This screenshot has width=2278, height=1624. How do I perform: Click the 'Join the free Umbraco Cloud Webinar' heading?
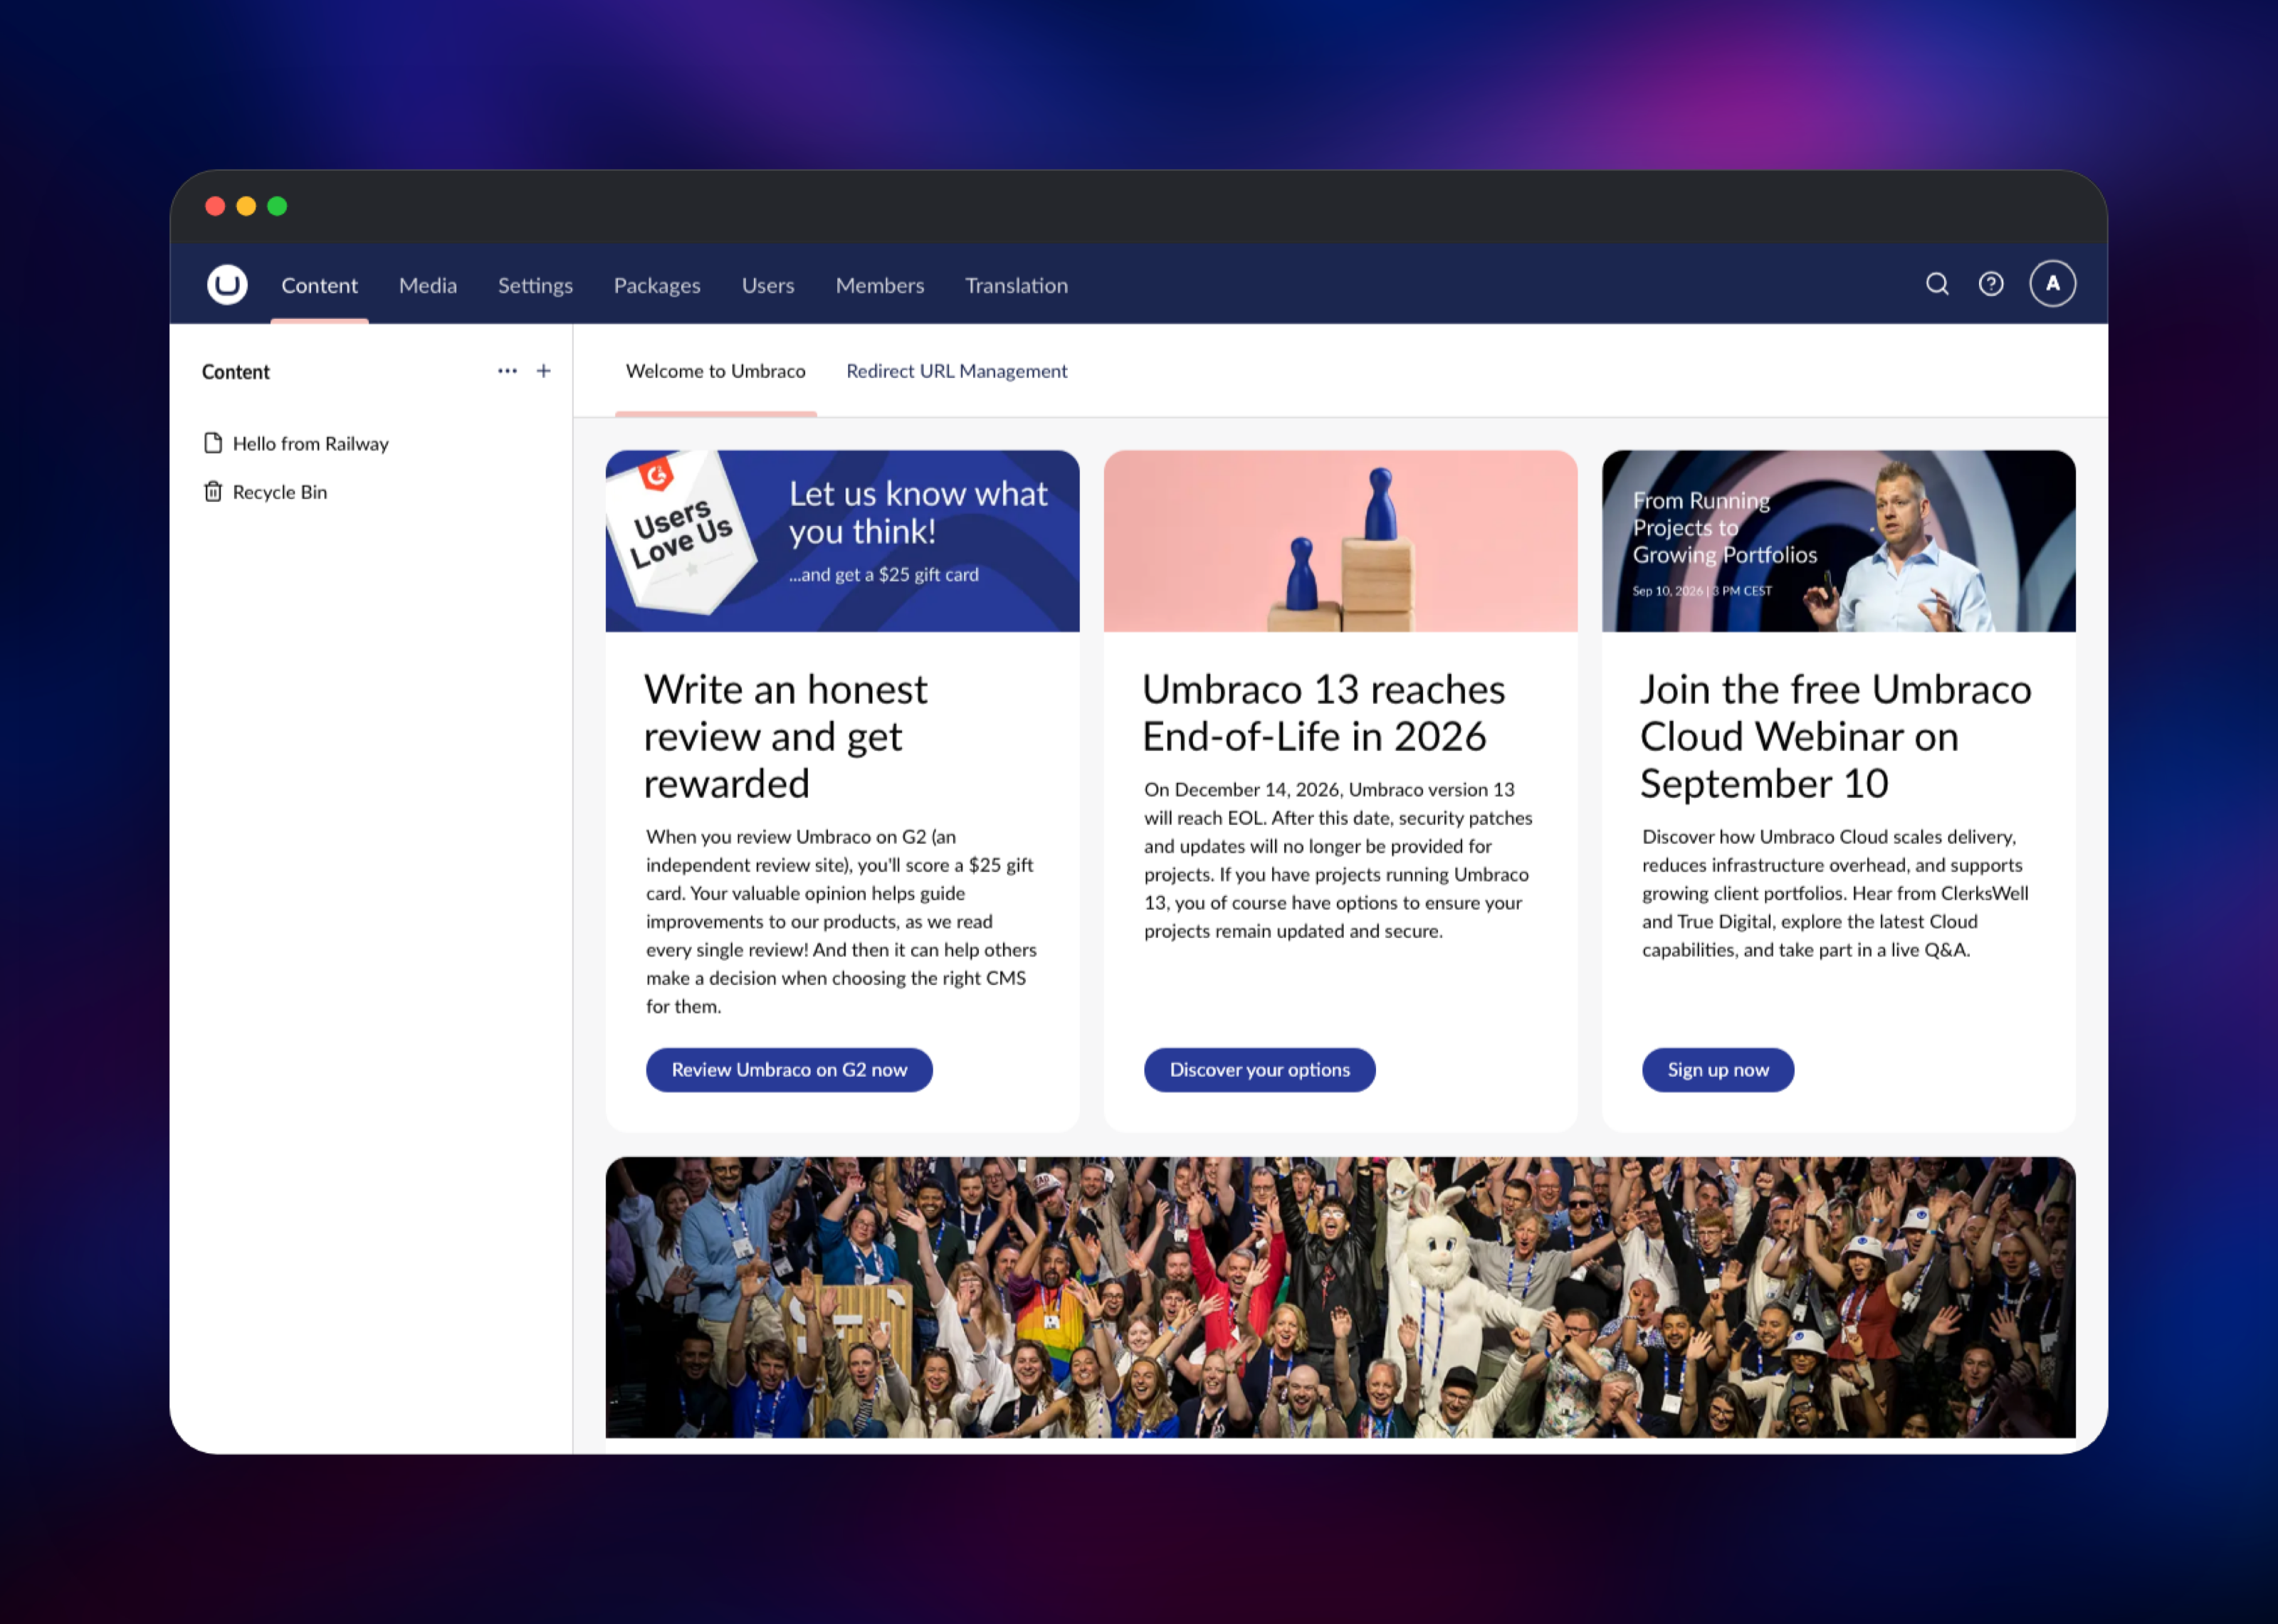point(1836,737)
